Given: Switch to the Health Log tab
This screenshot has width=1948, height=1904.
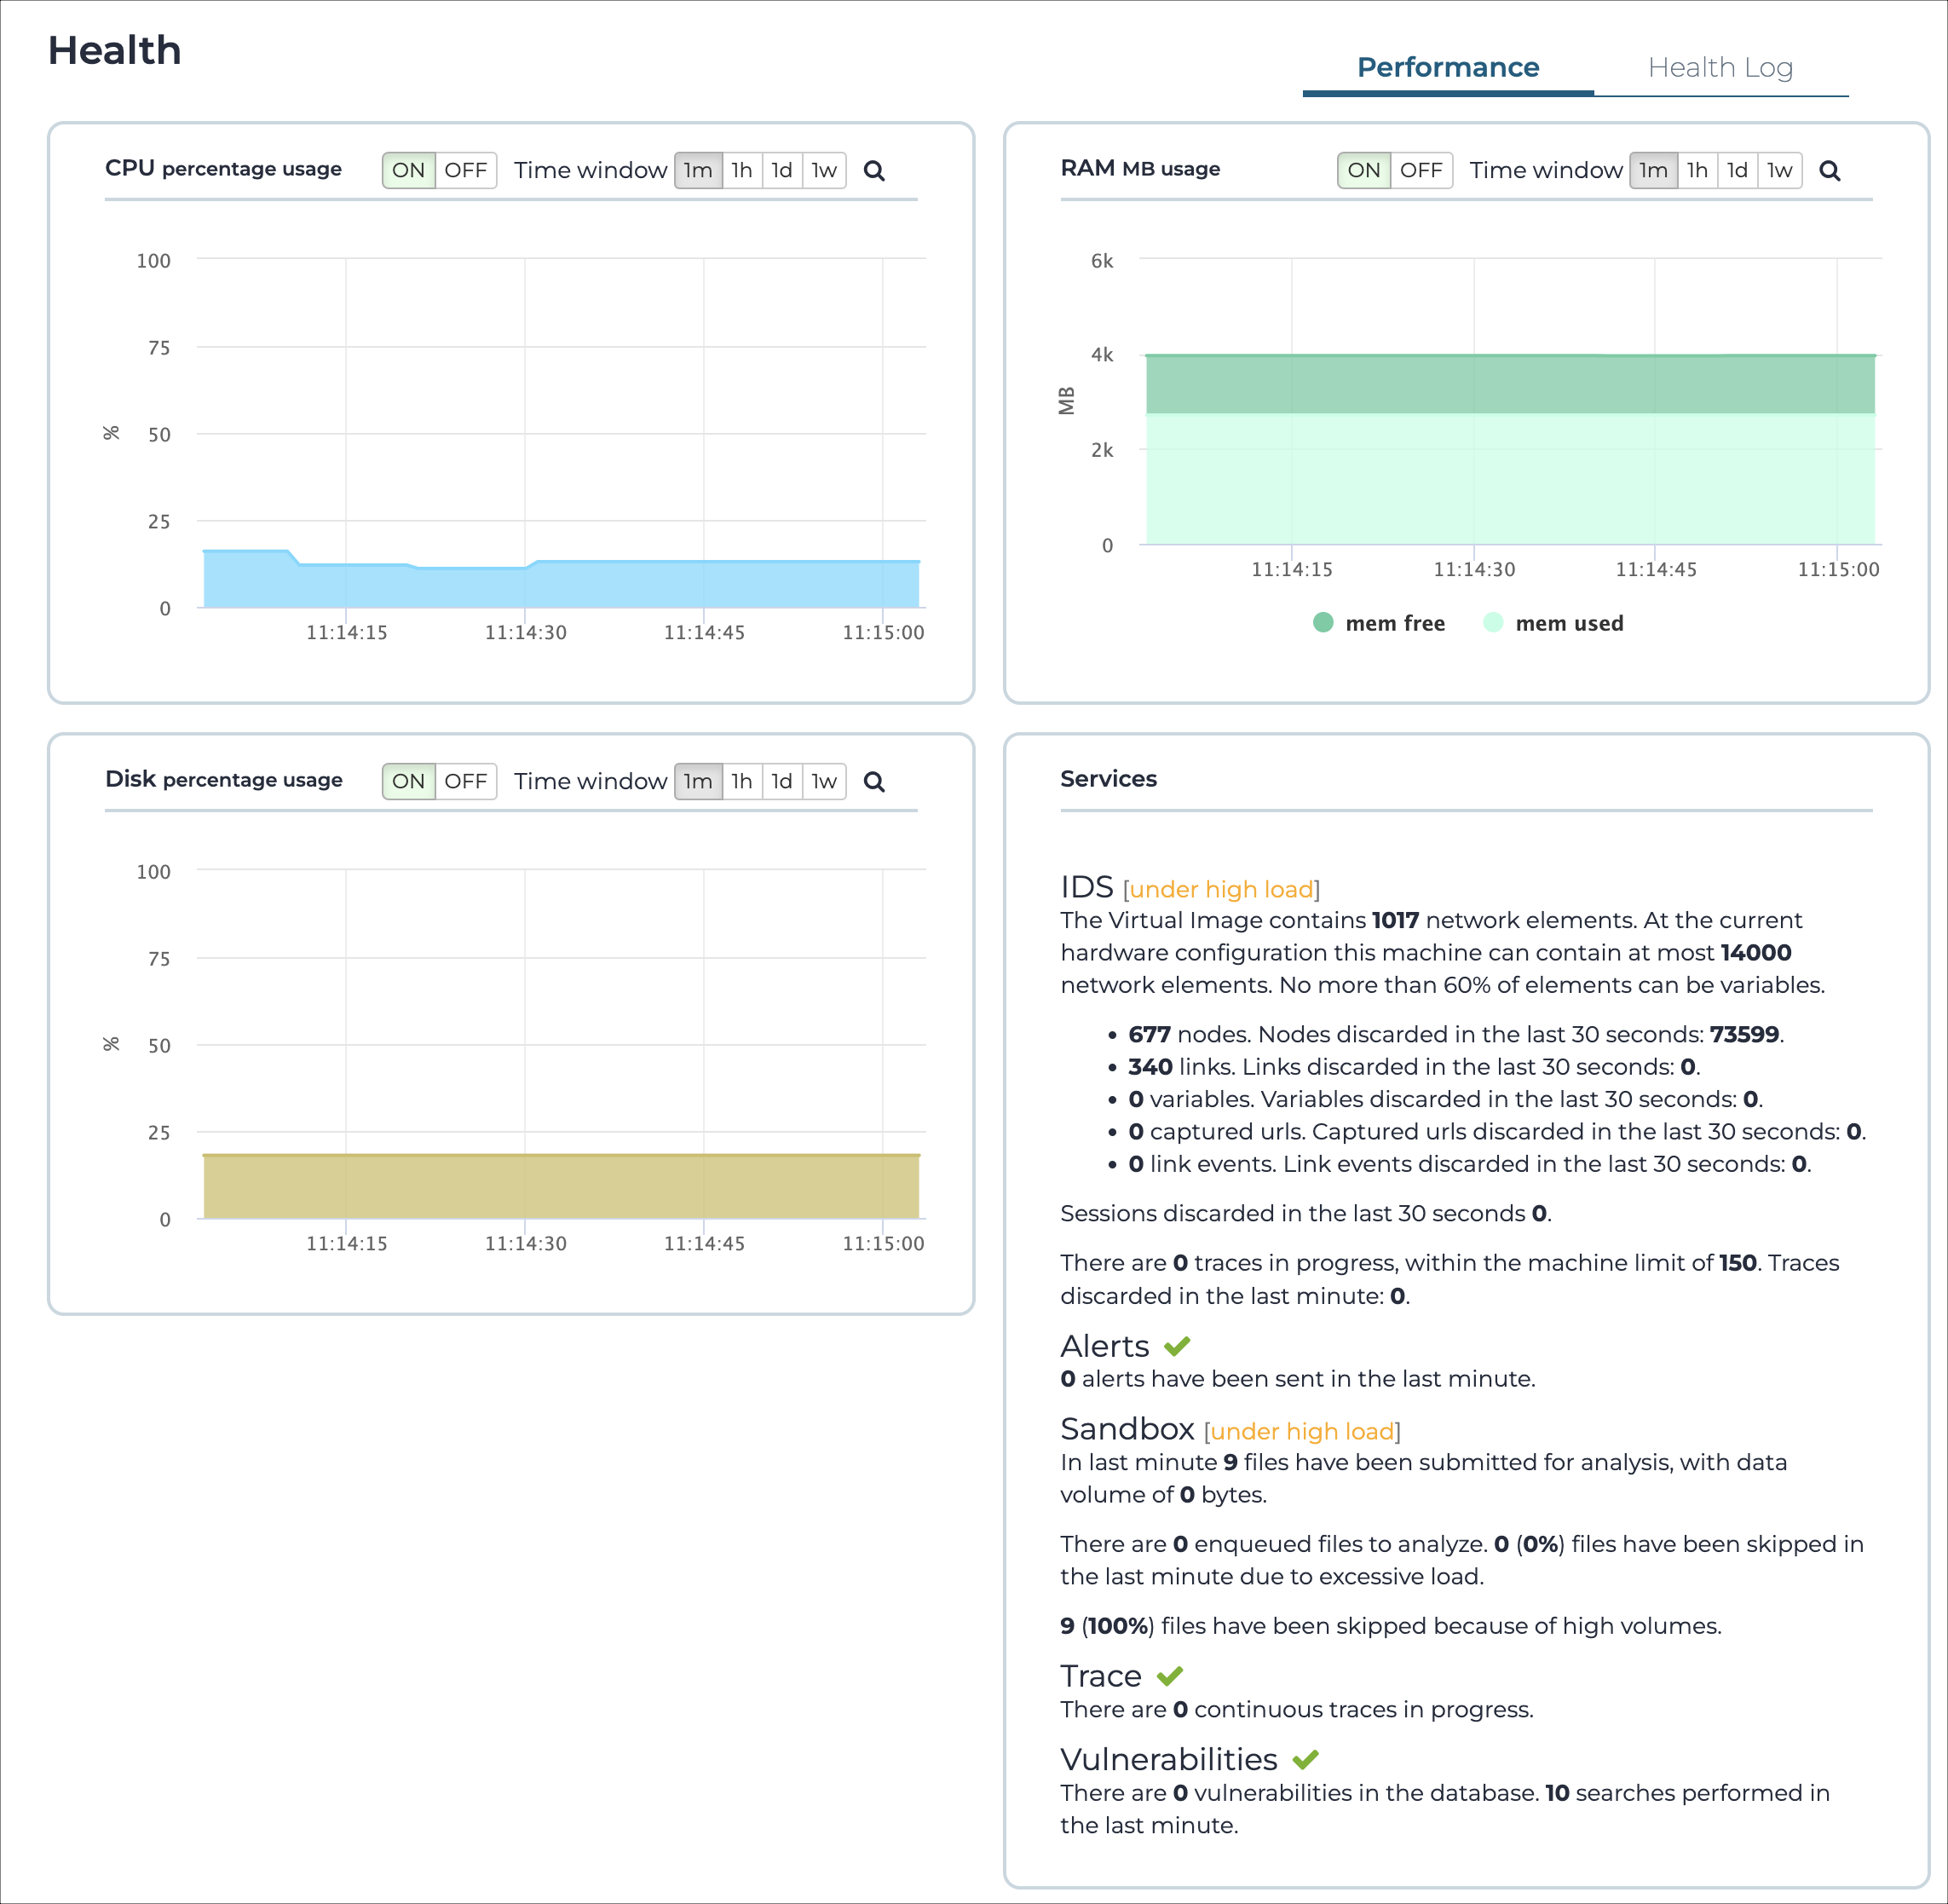Looking at the screenshot, I should coord(1720,67).
